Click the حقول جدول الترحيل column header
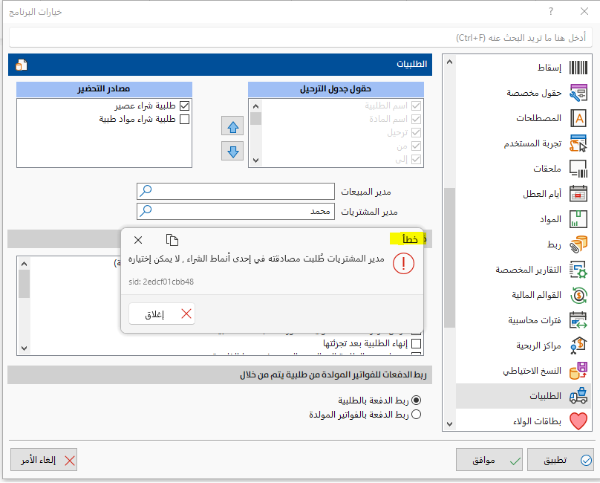Viewport: 600px width, 483px height. click(336, 89)
